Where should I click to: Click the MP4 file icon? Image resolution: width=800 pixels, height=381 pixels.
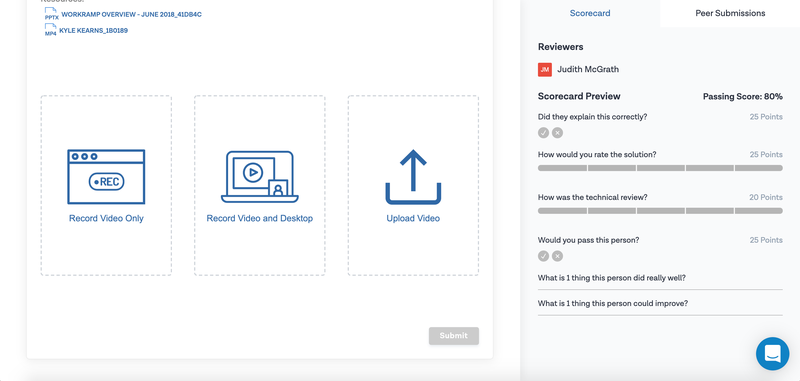51,30
